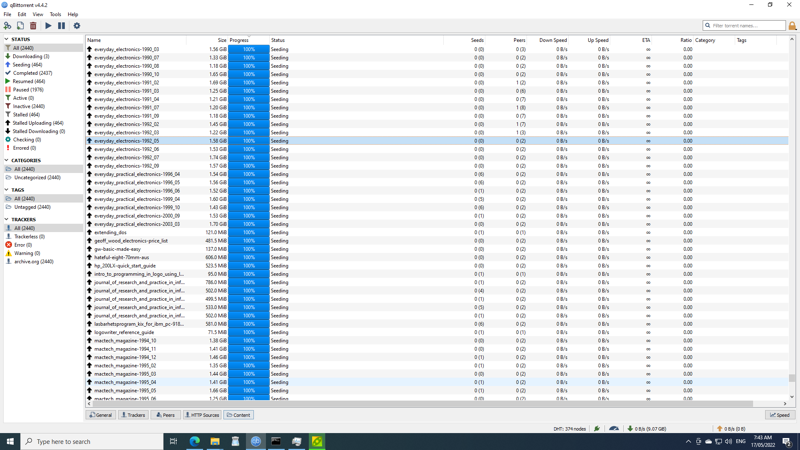The image size is (800, 450).
Task: Click the green download speed status arrow
Action: coord(630,429)
